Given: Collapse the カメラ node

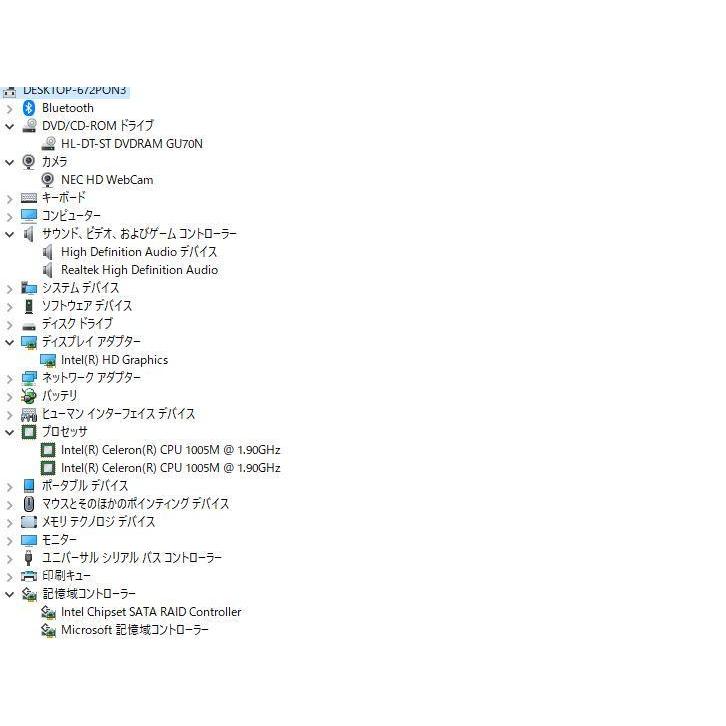Looking at the screenshot, I should click(x=9, y=163).
